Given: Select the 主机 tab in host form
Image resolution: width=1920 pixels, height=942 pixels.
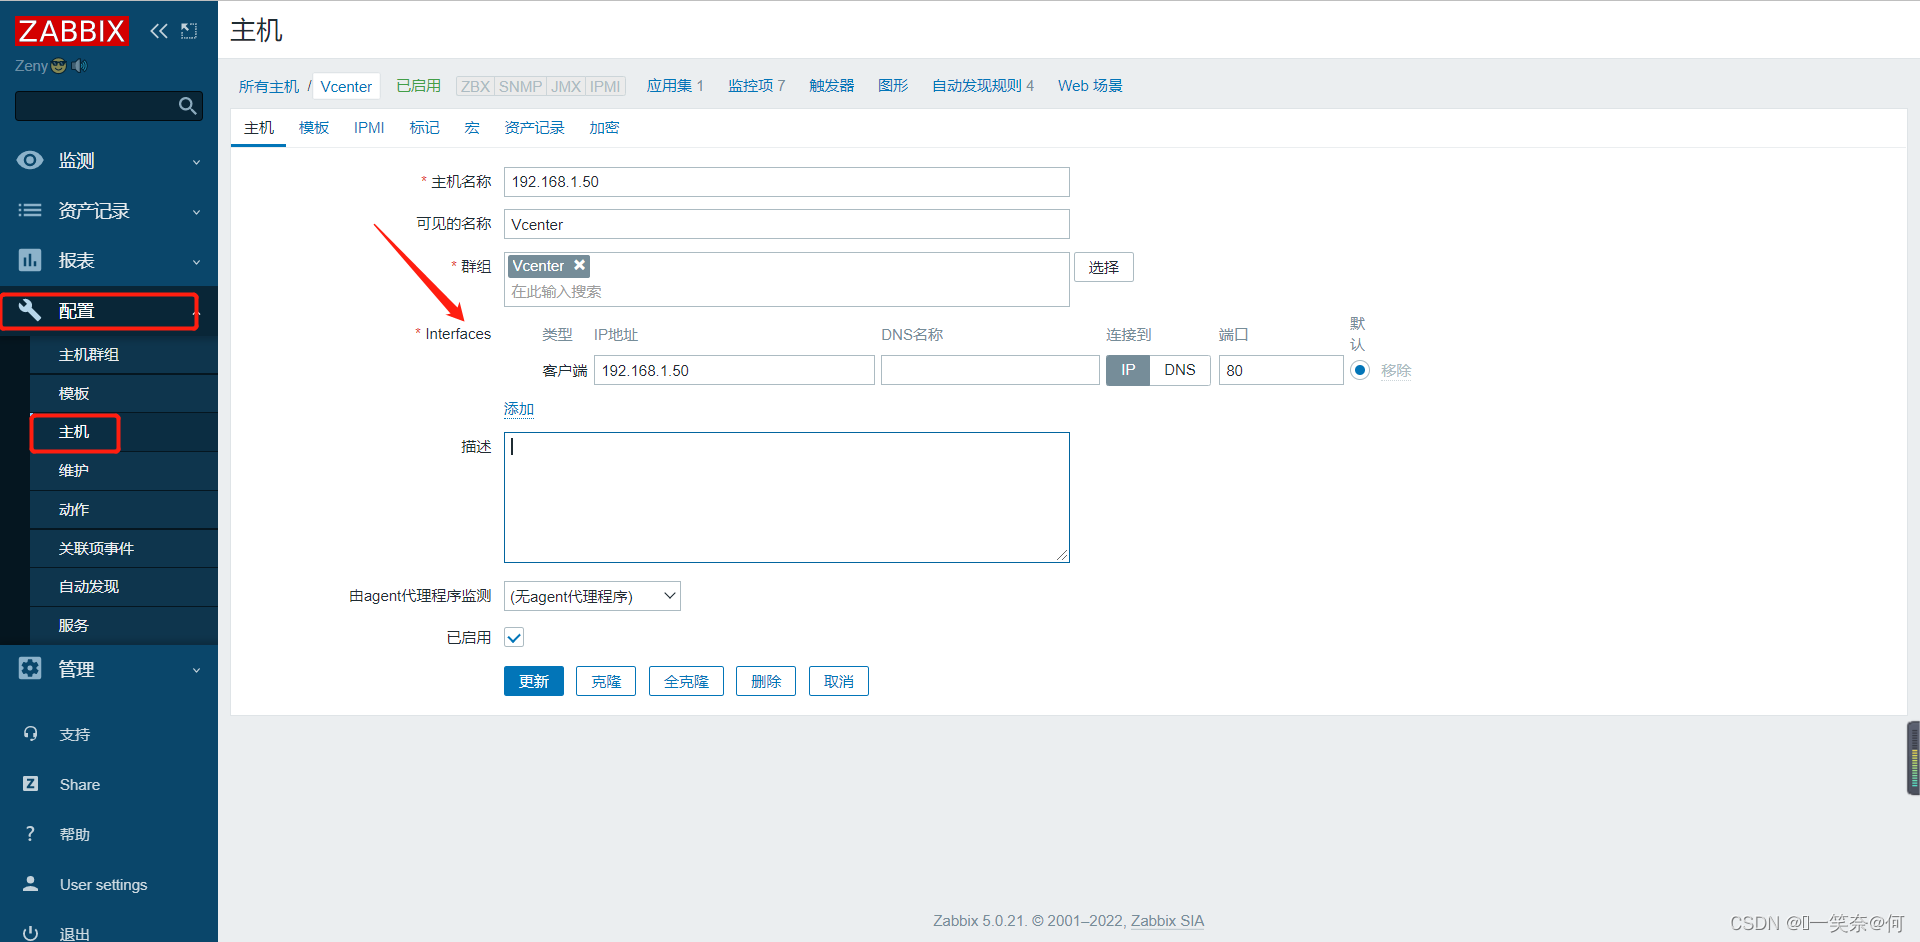Looking at the screenshot, I should 259,128.
